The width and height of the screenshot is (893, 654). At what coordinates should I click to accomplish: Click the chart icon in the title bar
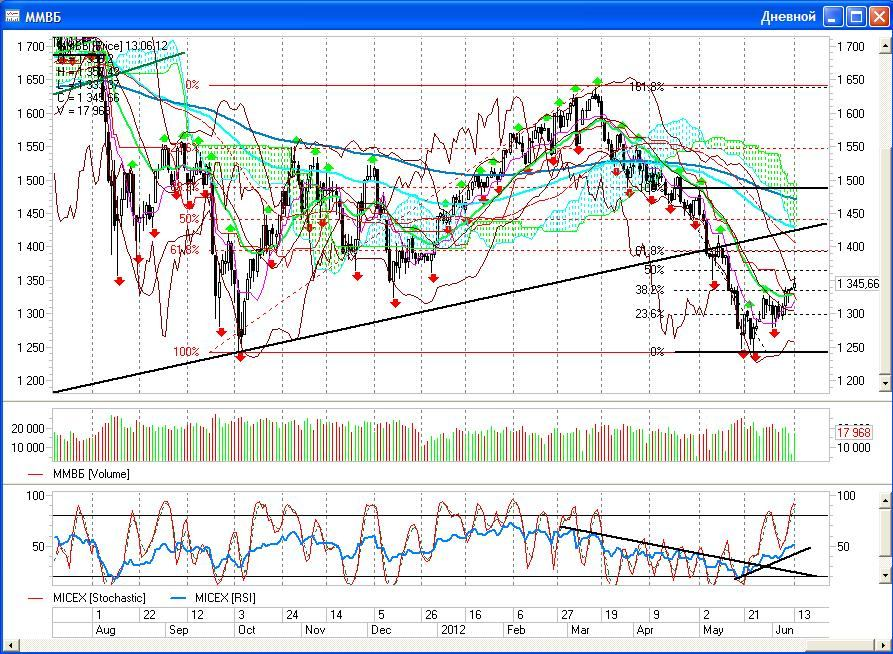pyautogui.click(x=12, y=15)
